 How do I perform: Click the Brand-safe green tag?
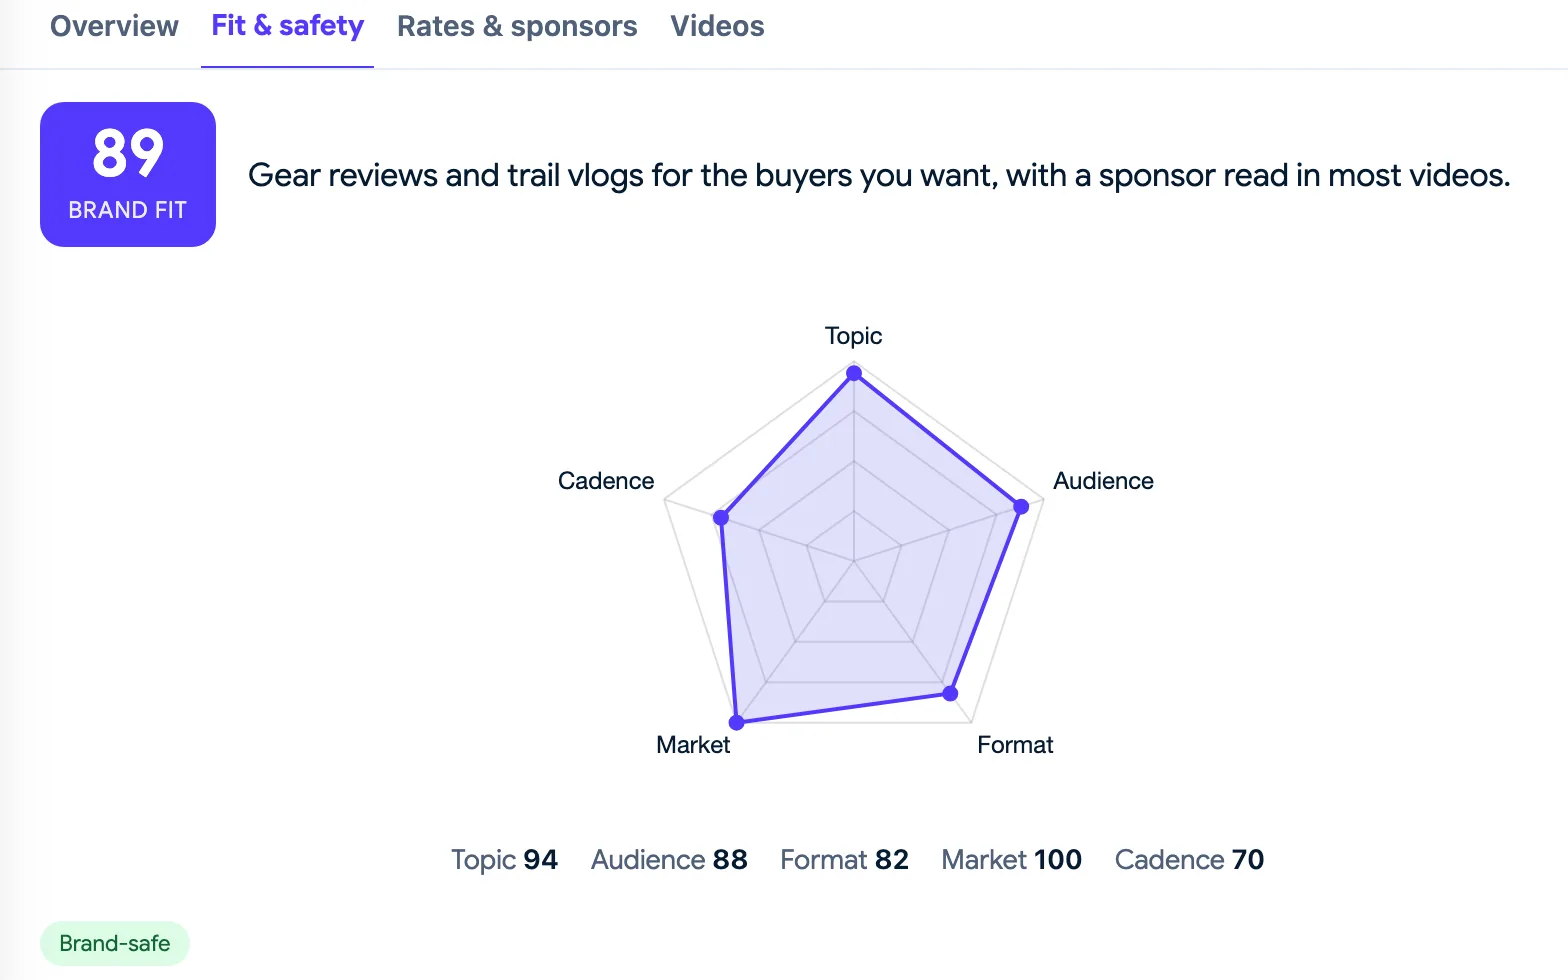(x=115, y=943)
